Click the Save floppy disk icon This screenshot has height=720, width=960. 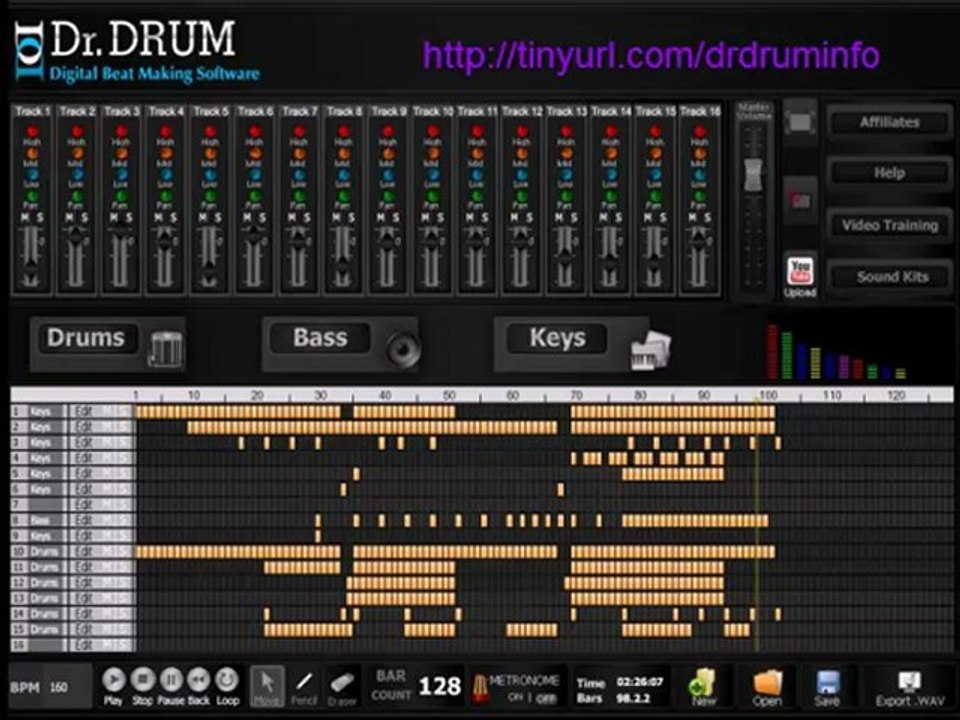tap(827, 681)
